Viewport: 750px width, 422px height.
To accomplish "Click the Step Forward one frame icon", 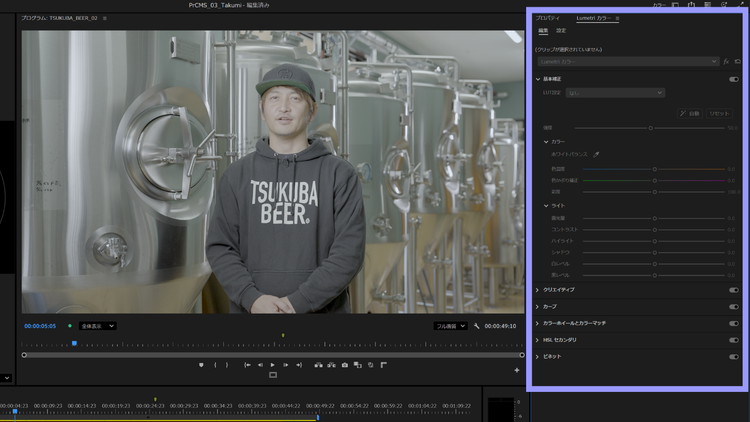I will tap(285, 365).
